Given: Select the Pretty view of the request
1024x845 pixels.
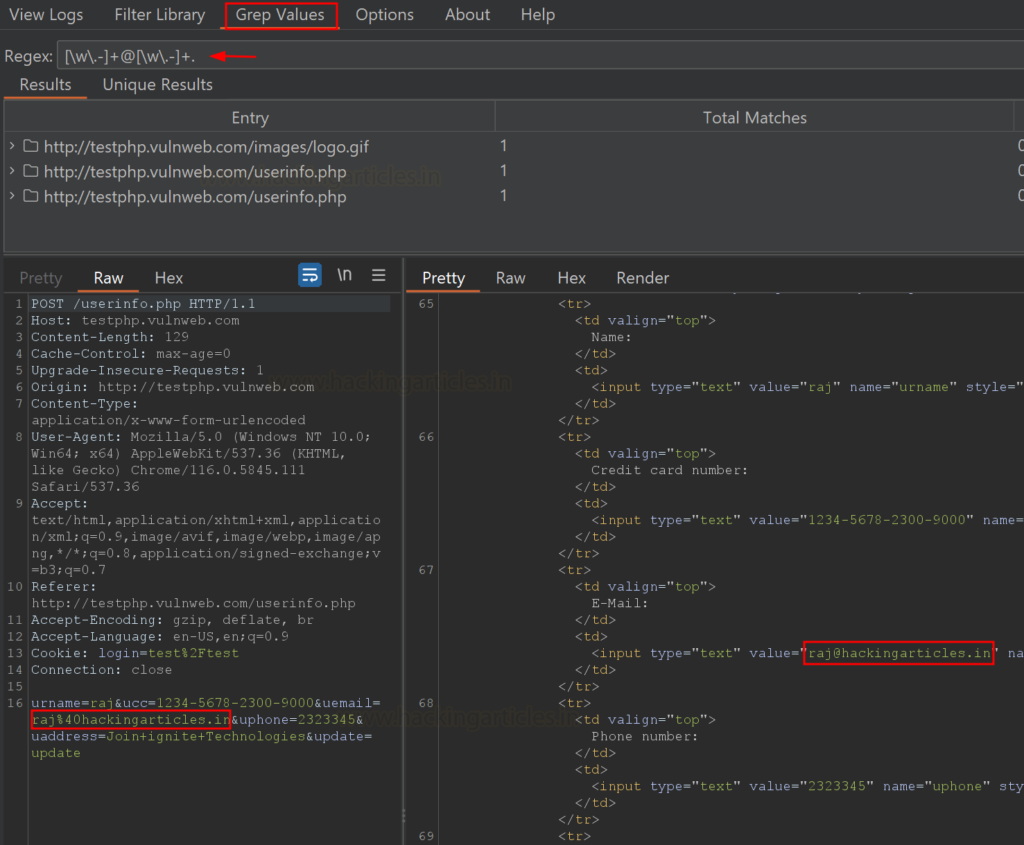Looking at the screenshot, I should 40,277.
